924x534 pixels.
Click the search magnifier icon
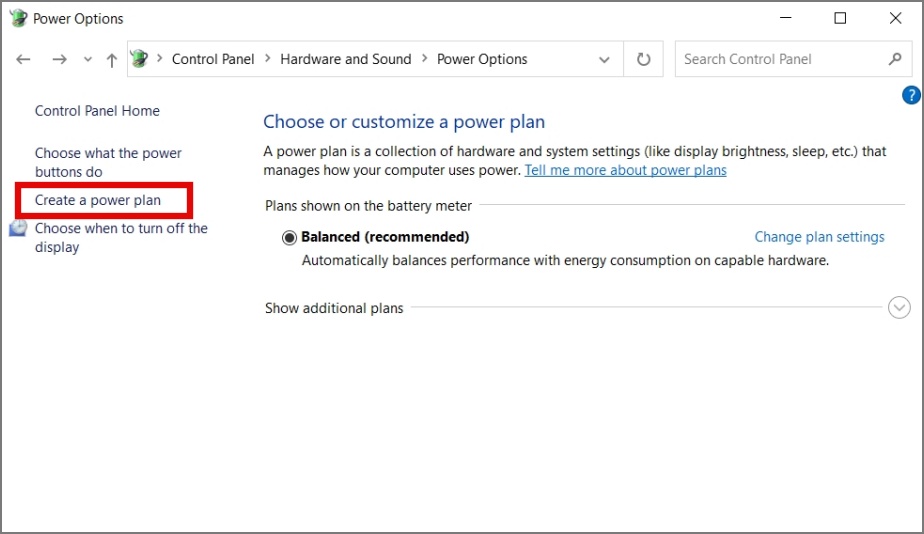coord(895,59)
